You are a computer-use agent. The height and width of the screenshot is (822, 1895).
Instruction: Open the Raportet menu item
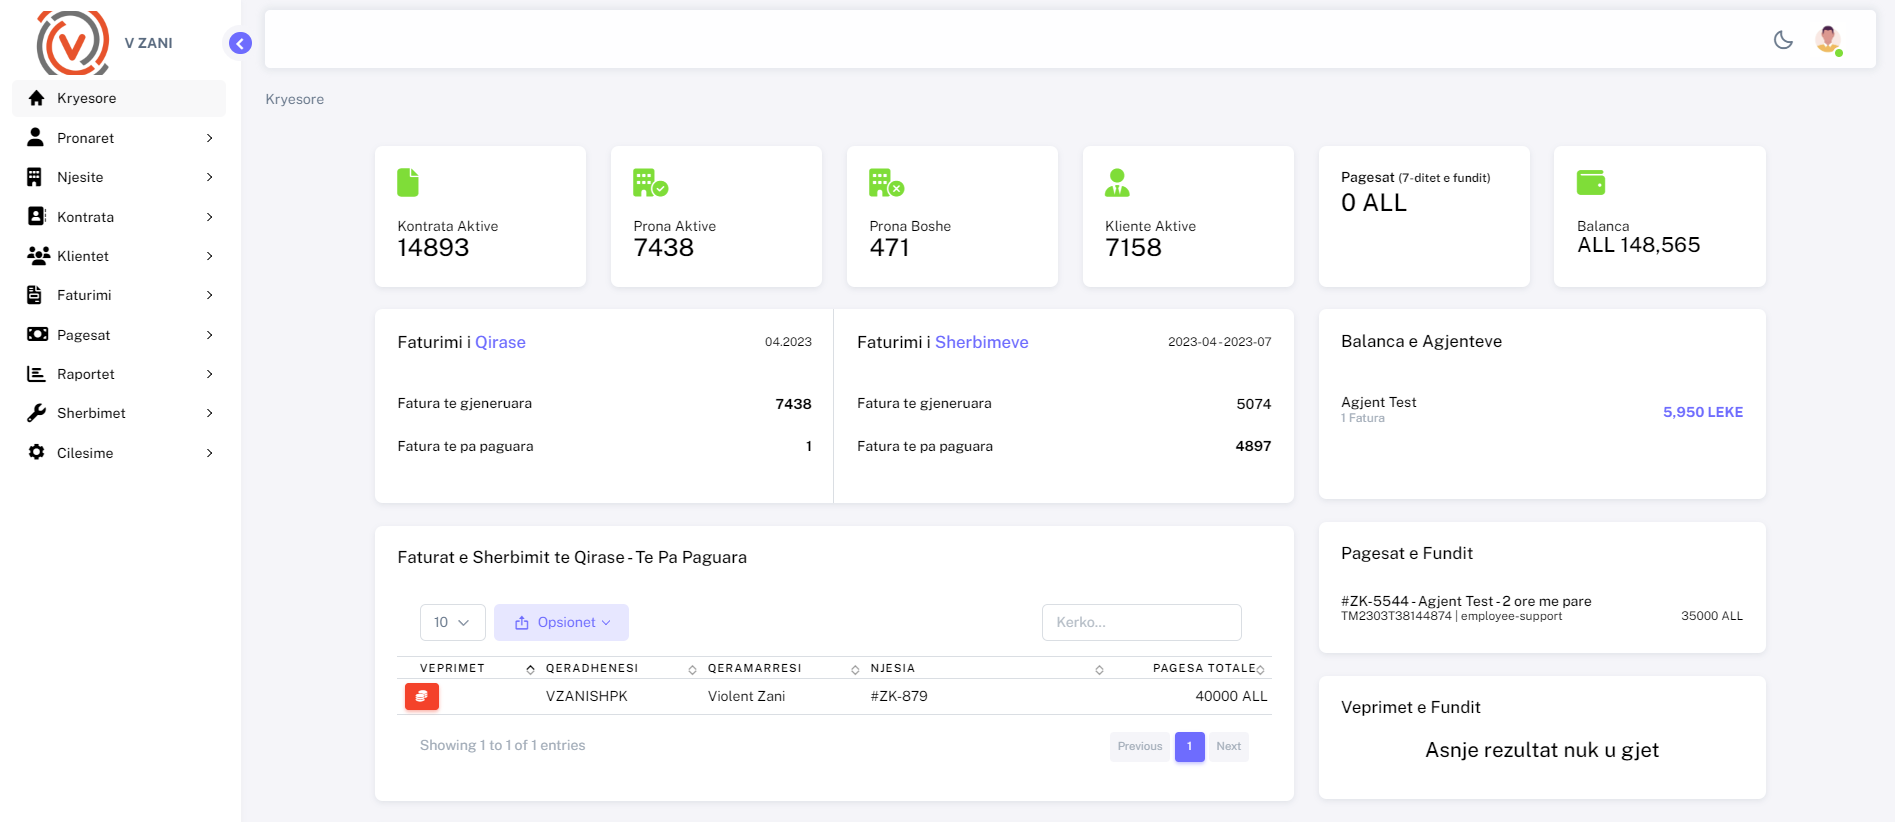120,374
